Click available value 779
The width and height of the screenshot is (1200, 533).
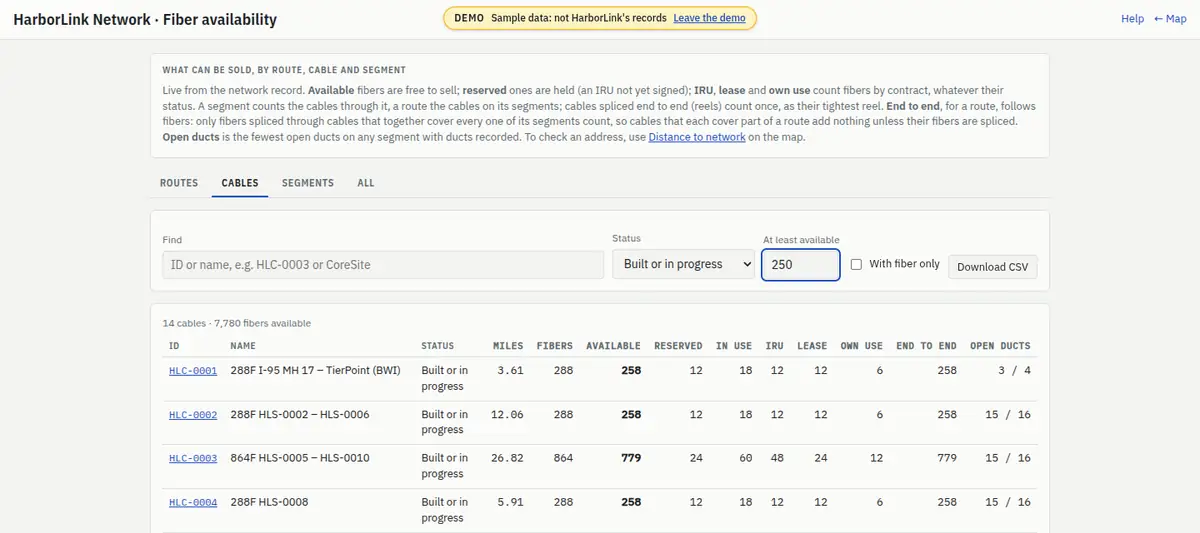(x=630, y=458)
